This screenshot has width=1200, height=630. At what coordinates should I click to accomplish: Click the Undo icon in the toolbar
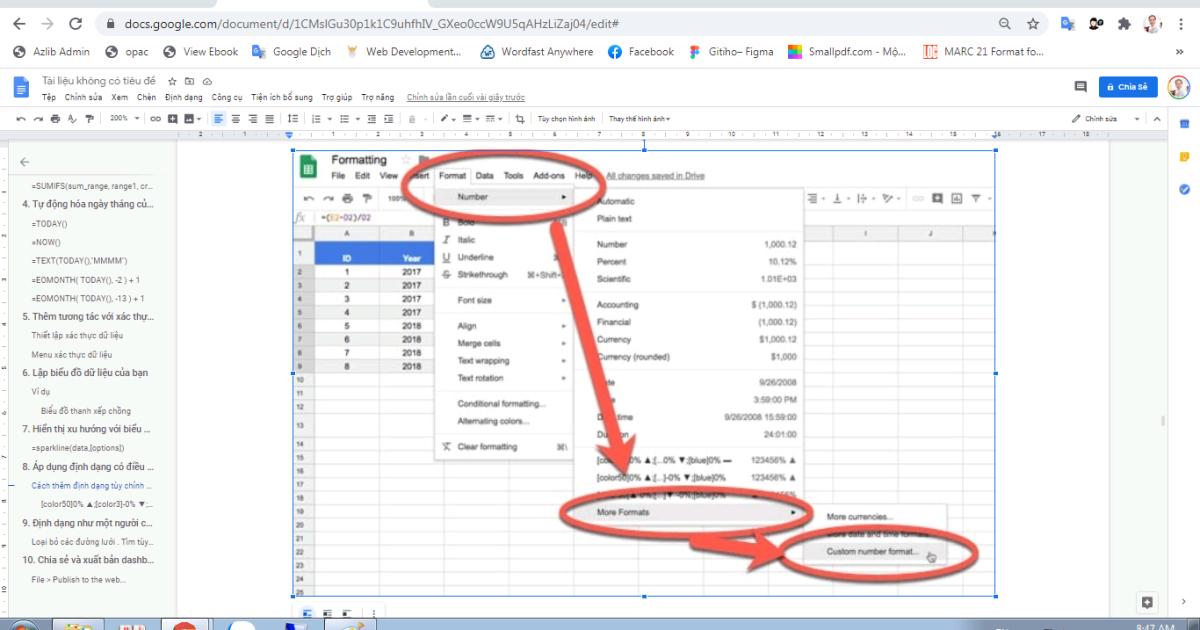click(x=22, y=119)
